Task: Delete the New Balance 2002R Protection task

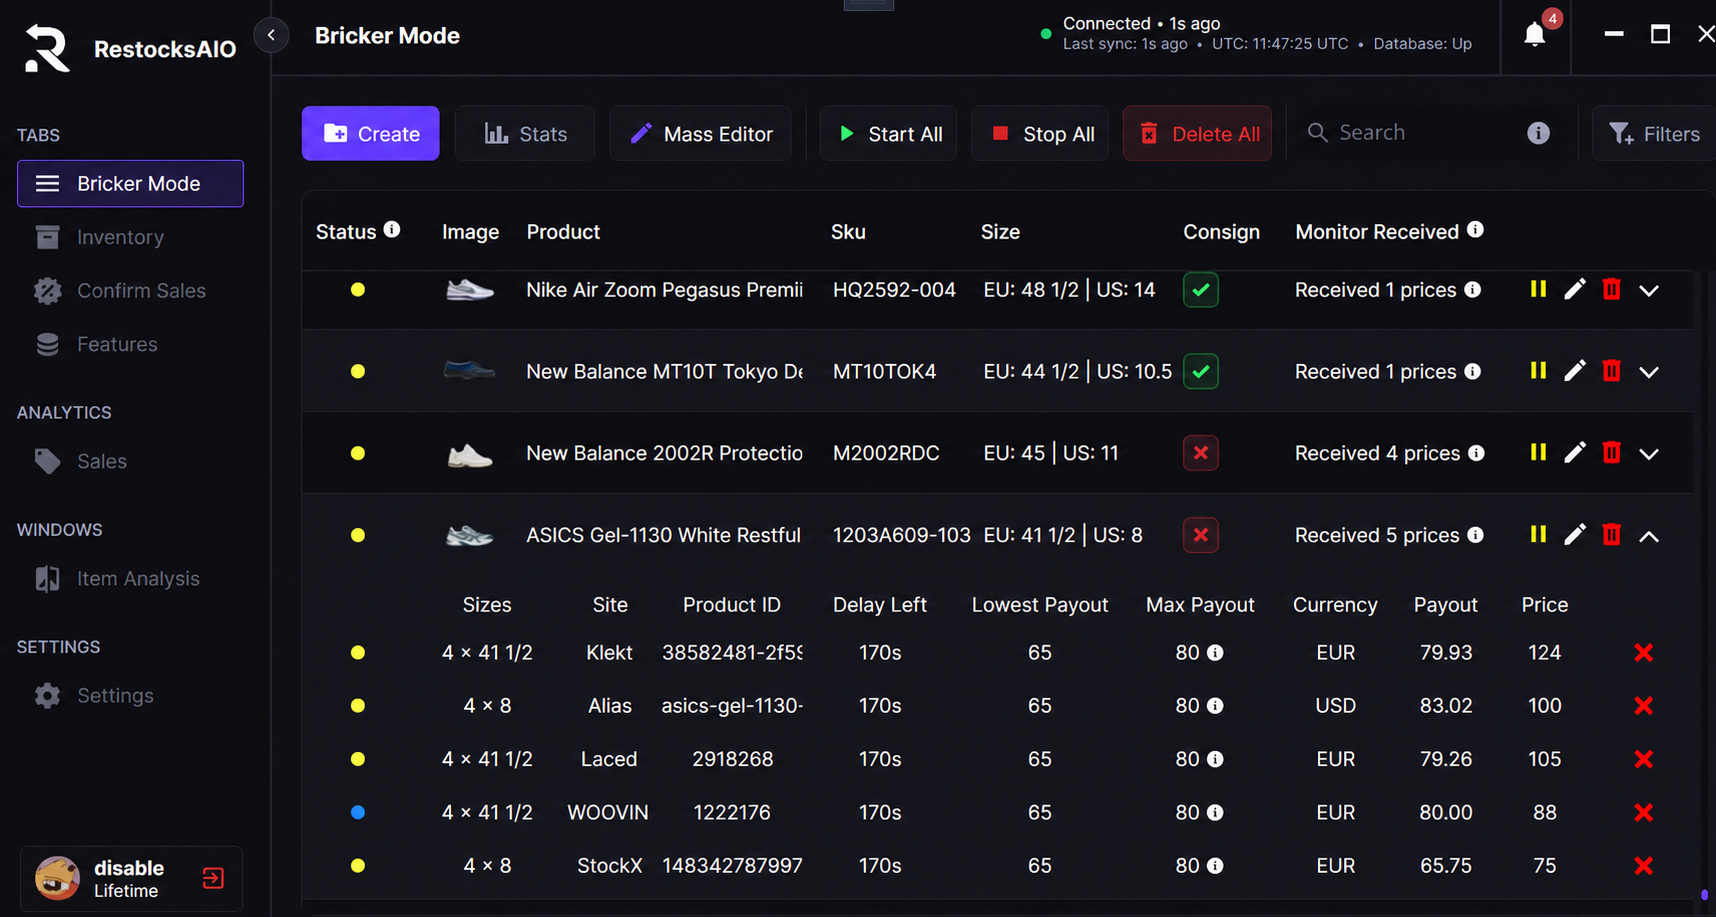Action: [x=1611, y=453]
